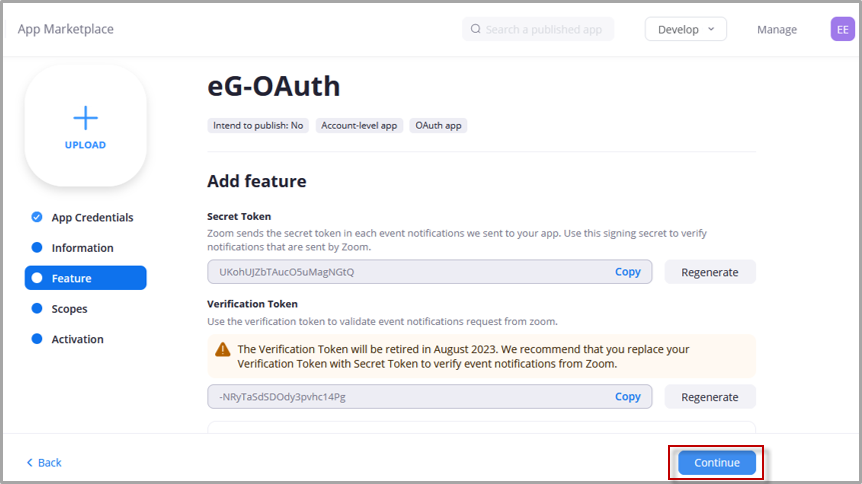This screenshot has width=862, height=484.
Task: Click the Add feature heading
Action: pos(257,181)
